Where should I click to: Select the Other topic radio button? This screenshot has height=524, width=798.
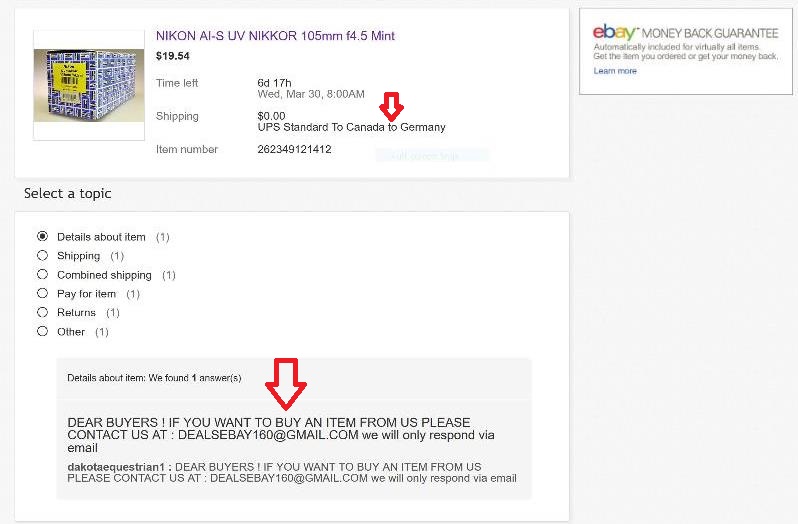[x=43, y=332]
